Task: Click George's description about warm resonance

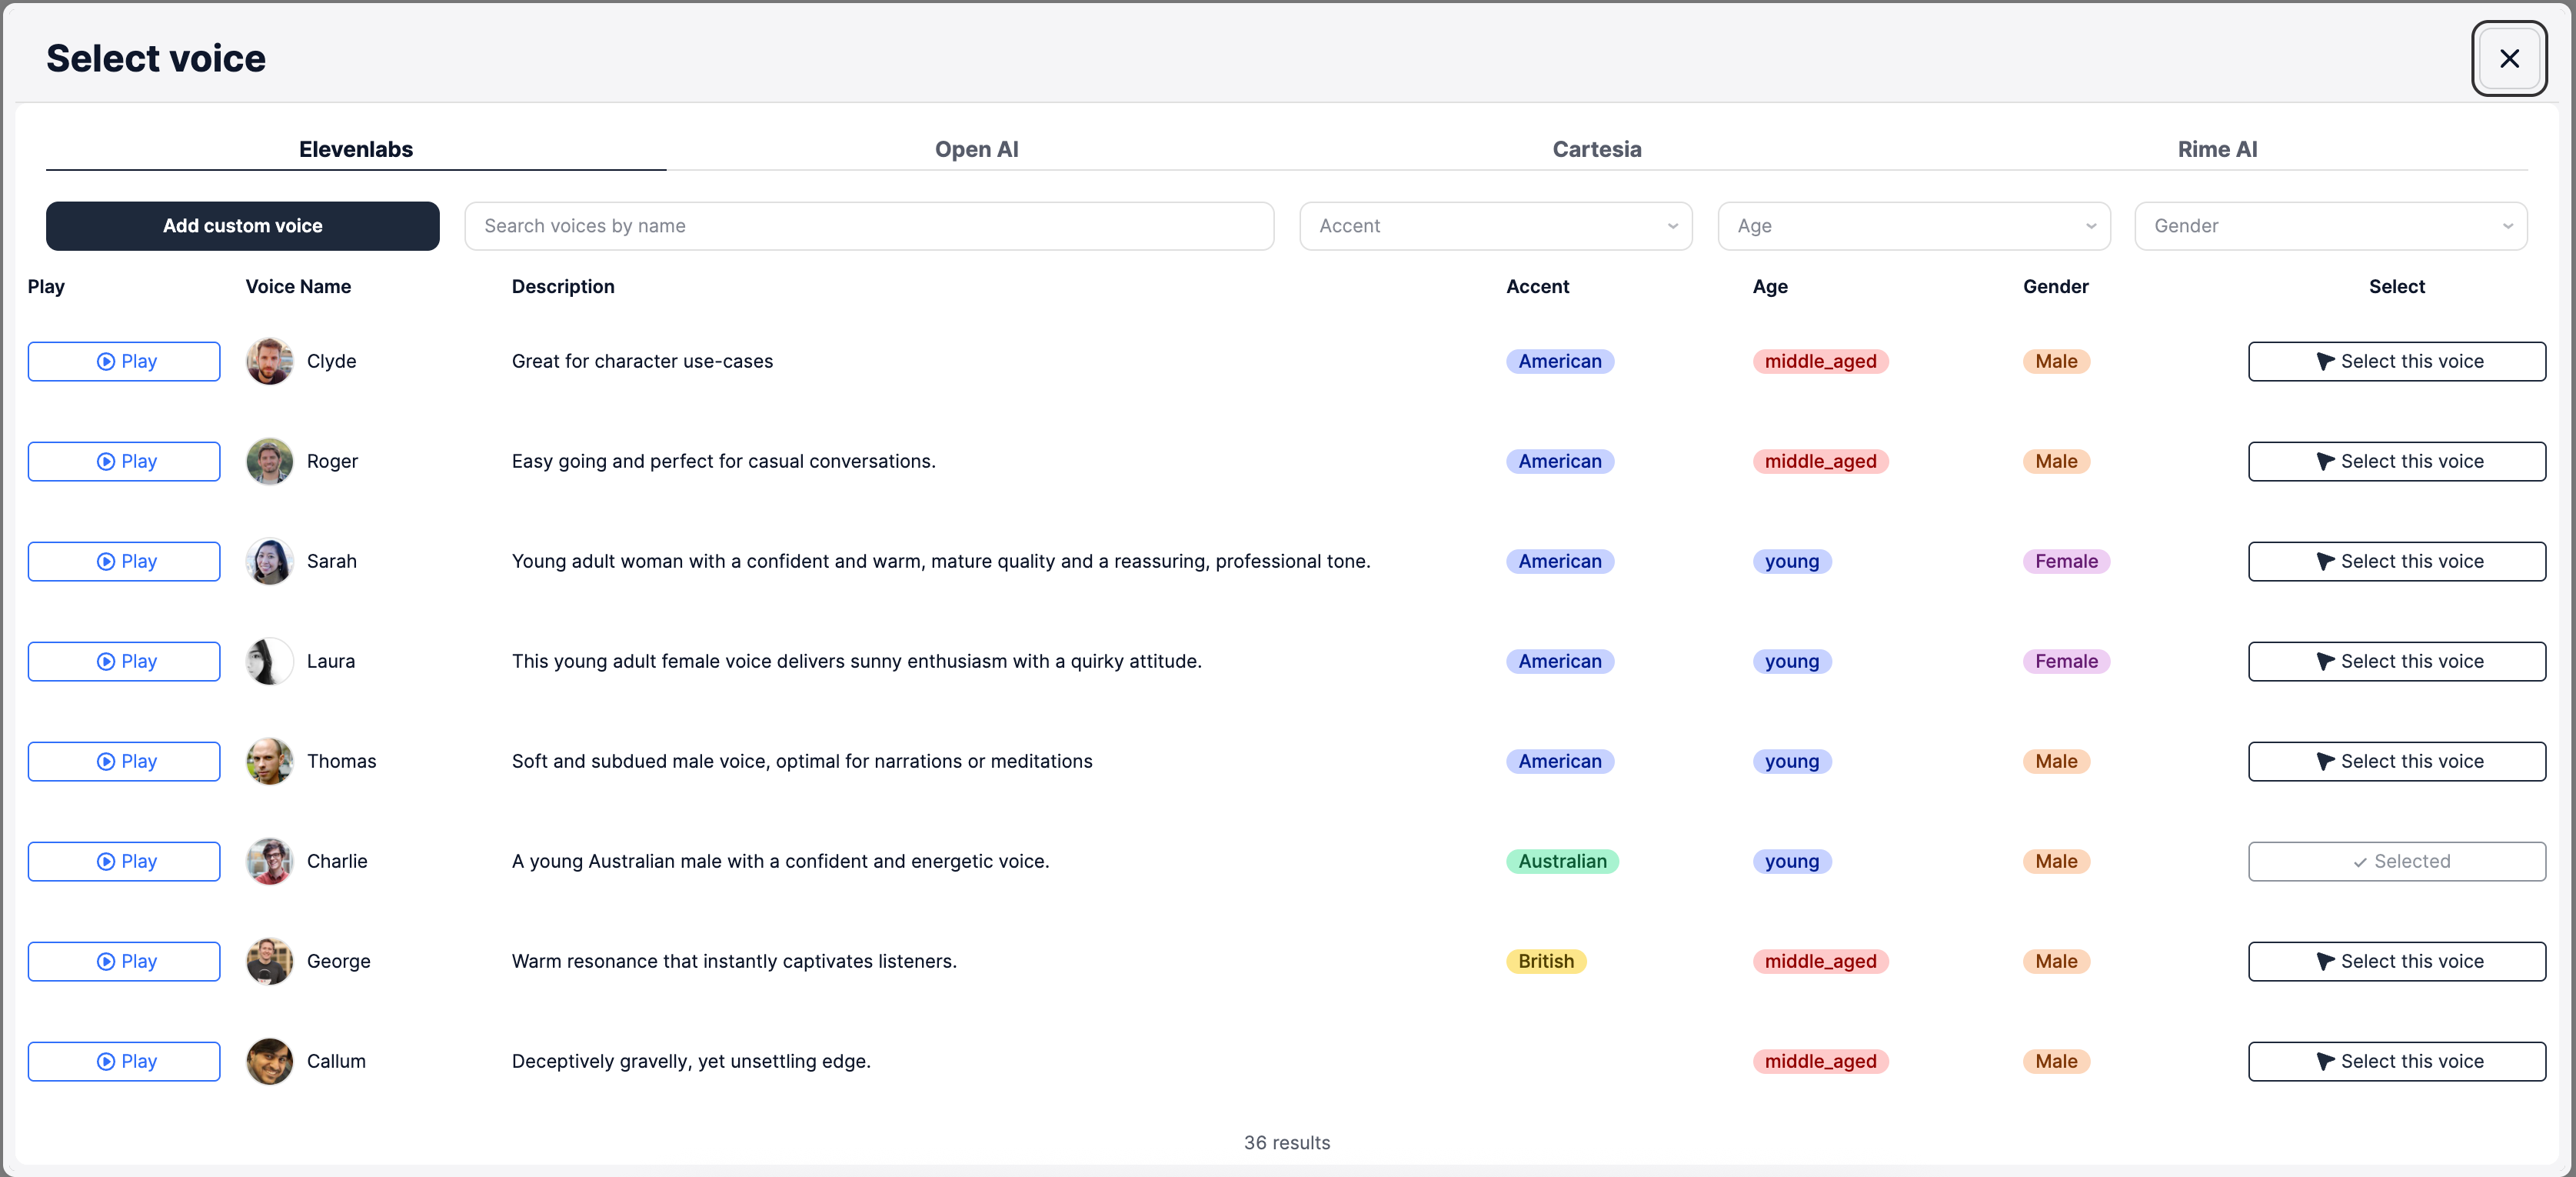Action: 734,961
